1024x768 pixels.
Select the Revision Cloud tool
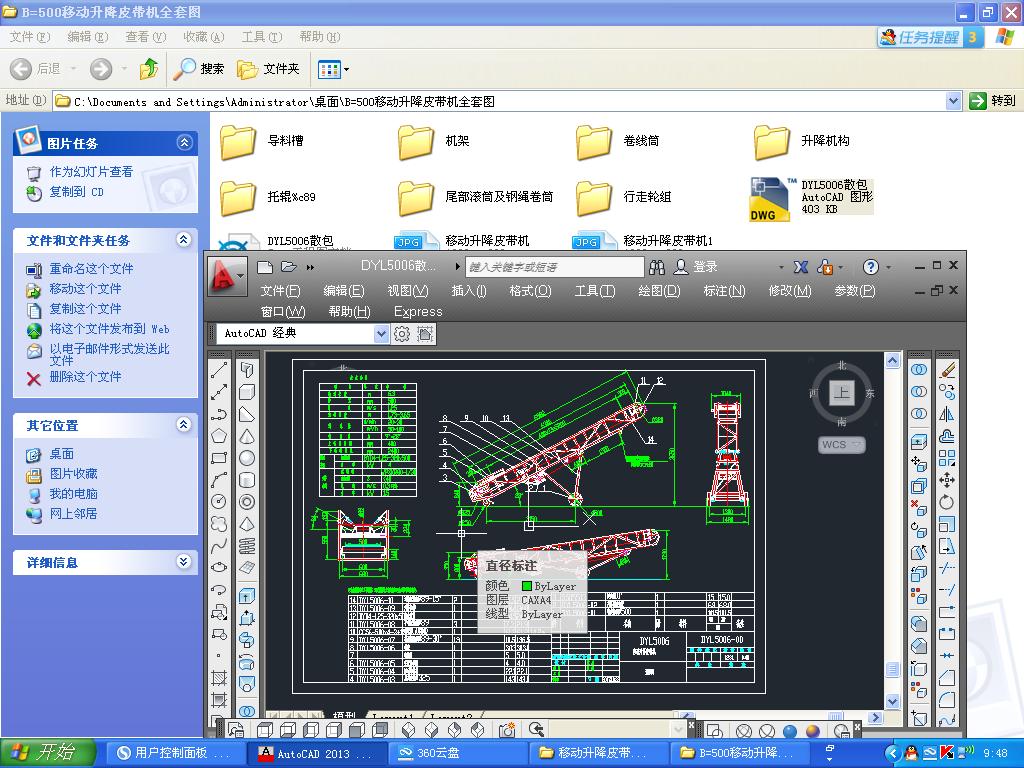click(x=219, y=524)
